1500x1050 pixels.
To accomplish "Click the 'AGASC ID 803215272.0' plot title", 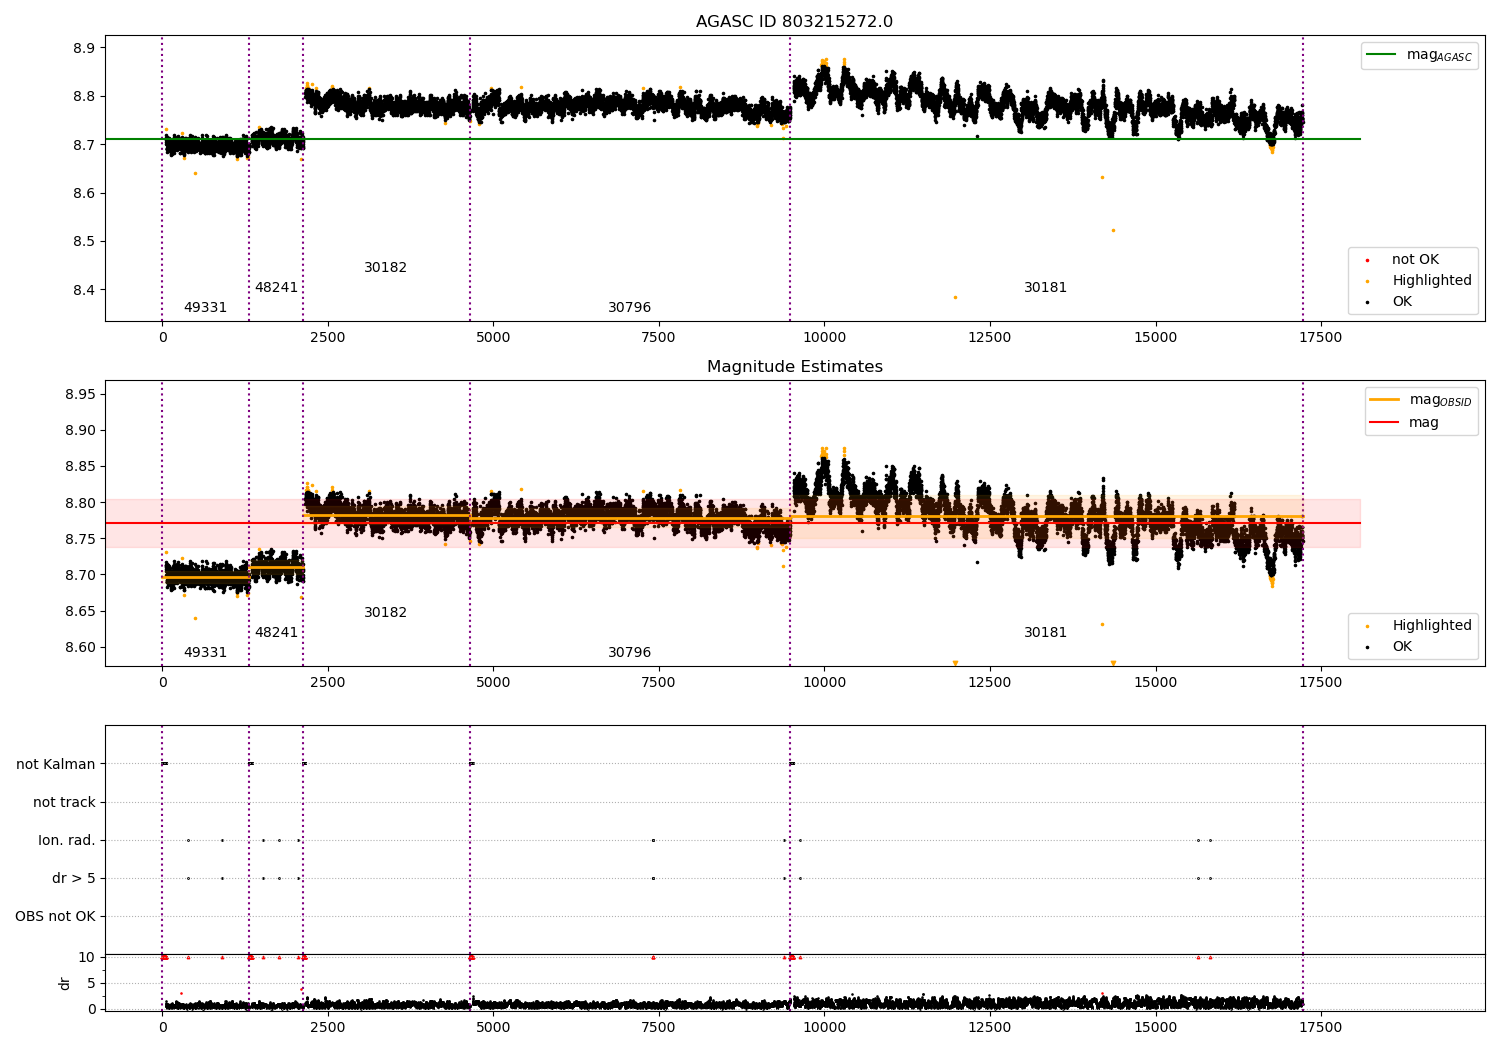I will pyautogui.click(x=794, y=22).
